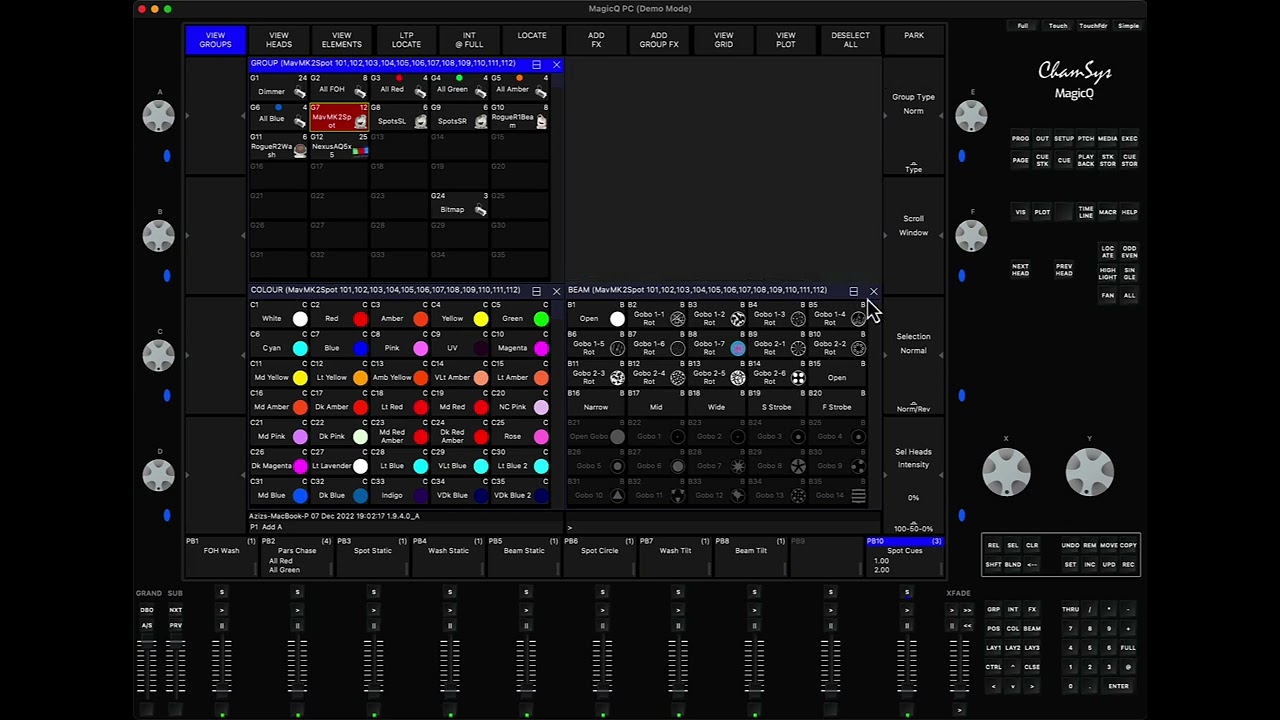Image resolution: width=1280 pixels, height=720 pixels.
Task: Choose the Gobo 2-6 Rot beam palette
Action: pos(777,374)
